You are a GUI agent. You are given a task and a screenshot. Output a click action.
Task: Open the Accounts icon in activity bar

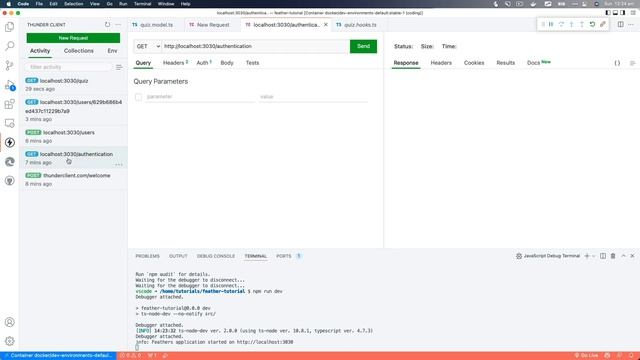[x=9, y=322]
